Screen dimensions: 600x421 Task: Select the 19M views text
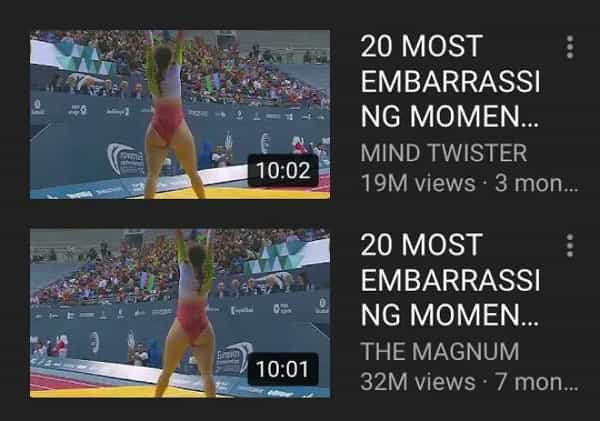(417, 183)
